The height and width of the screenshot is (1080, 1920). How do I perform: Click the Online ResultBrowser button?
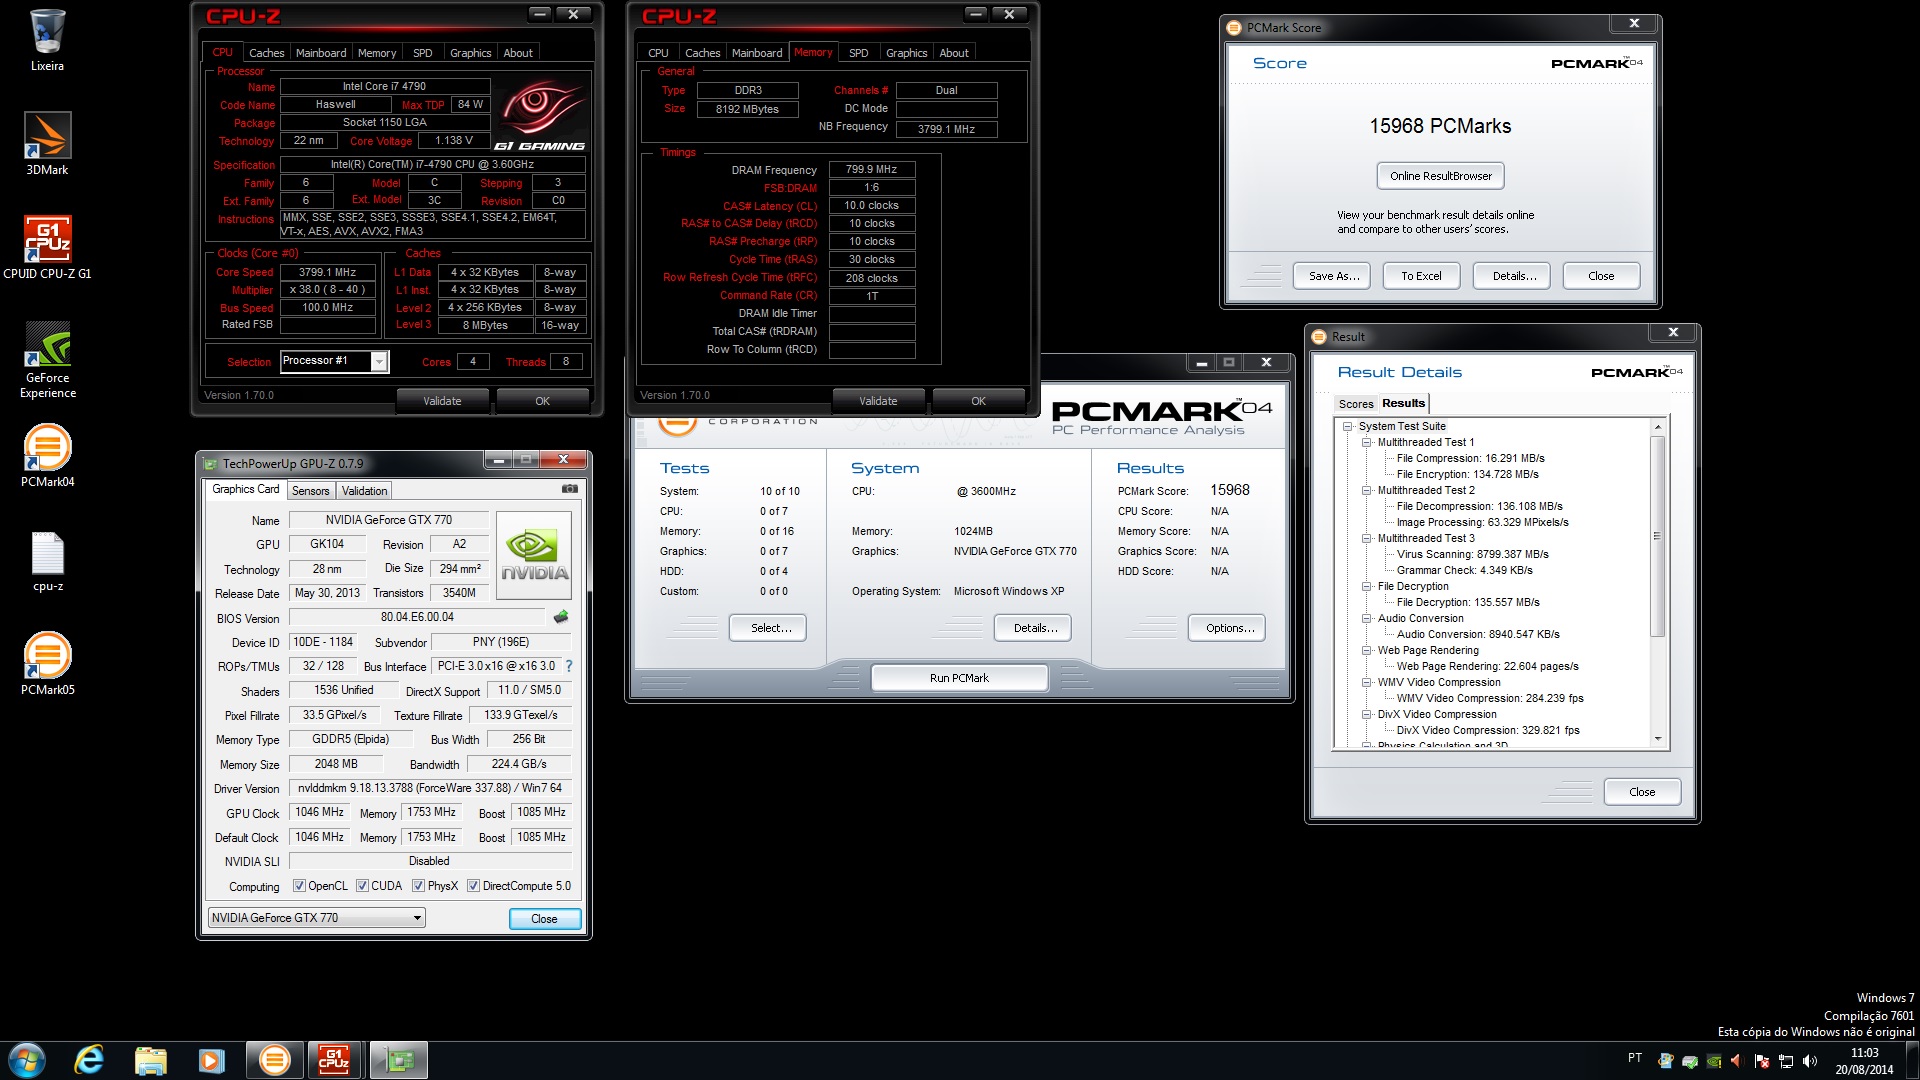tap(1440, 176)
